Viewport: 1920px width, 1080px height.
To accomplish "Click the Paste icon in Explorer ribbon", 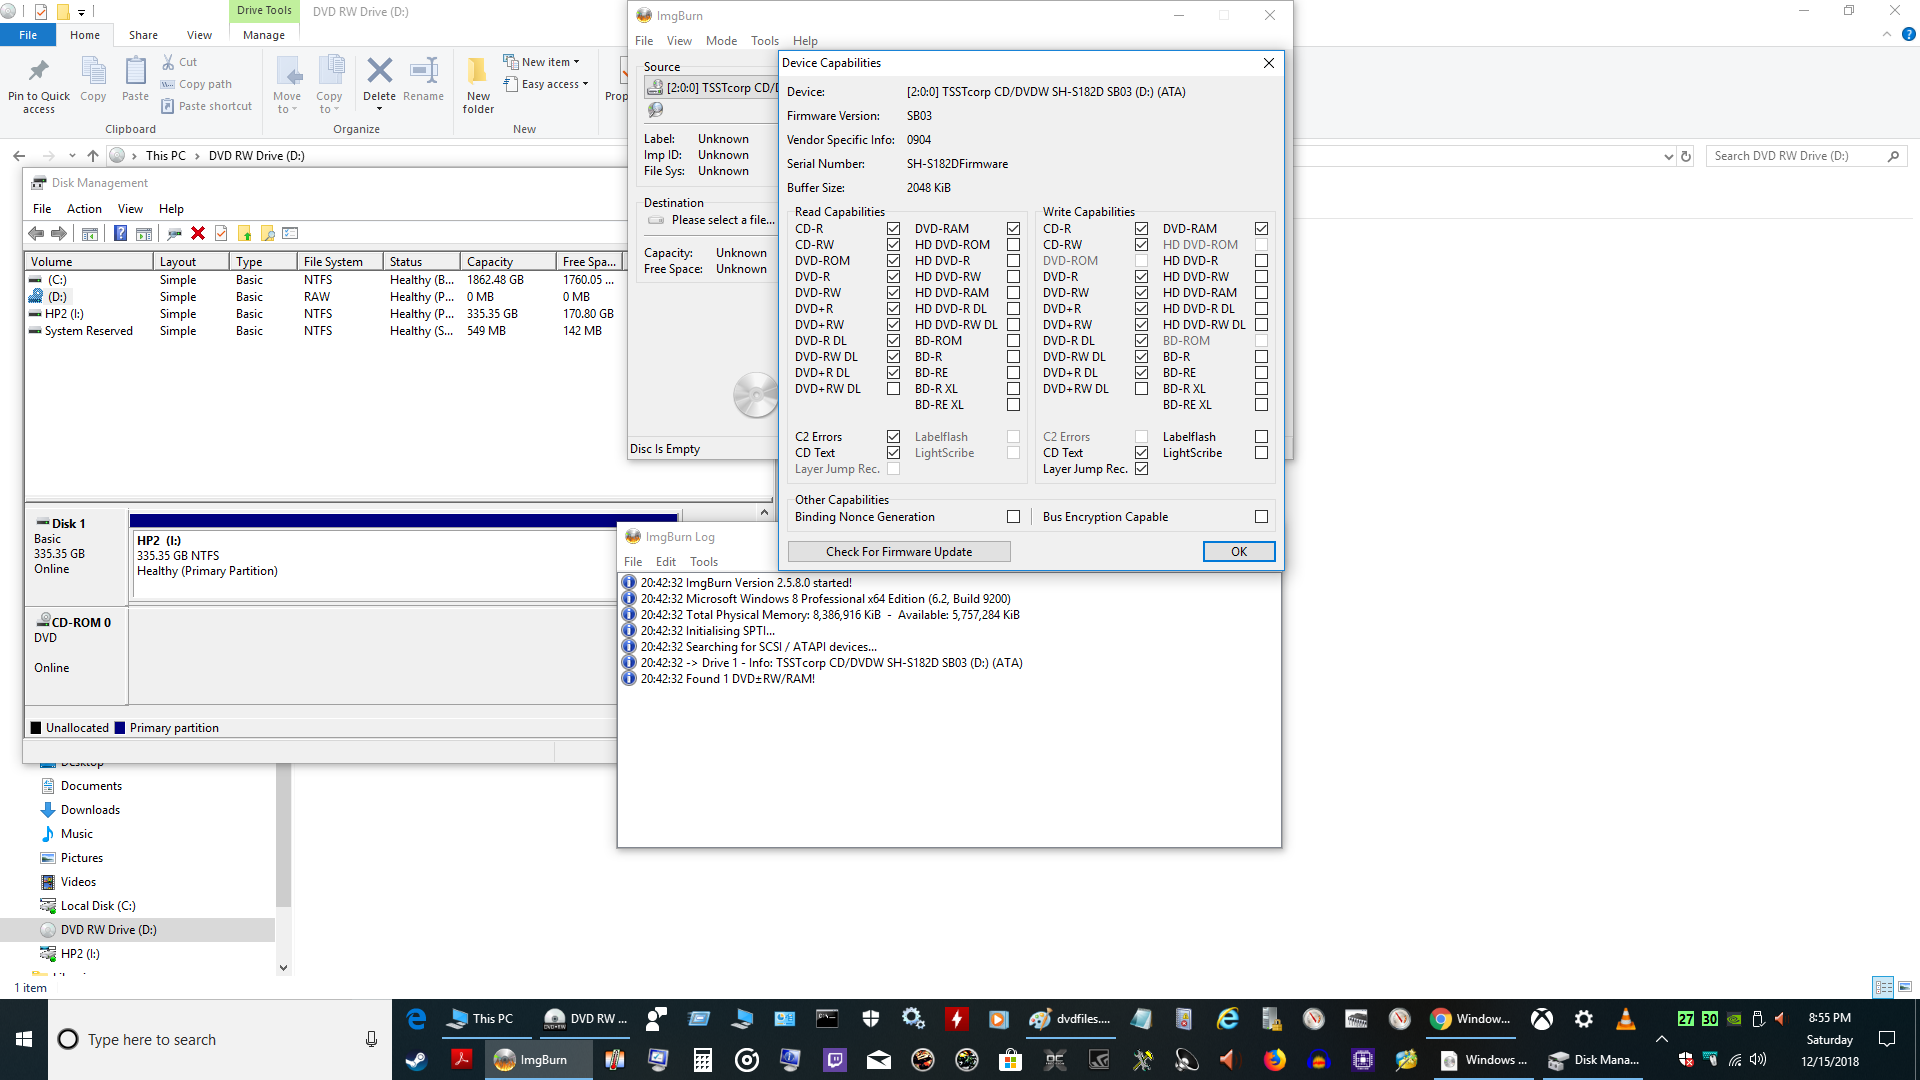I will tap(135, 72).
